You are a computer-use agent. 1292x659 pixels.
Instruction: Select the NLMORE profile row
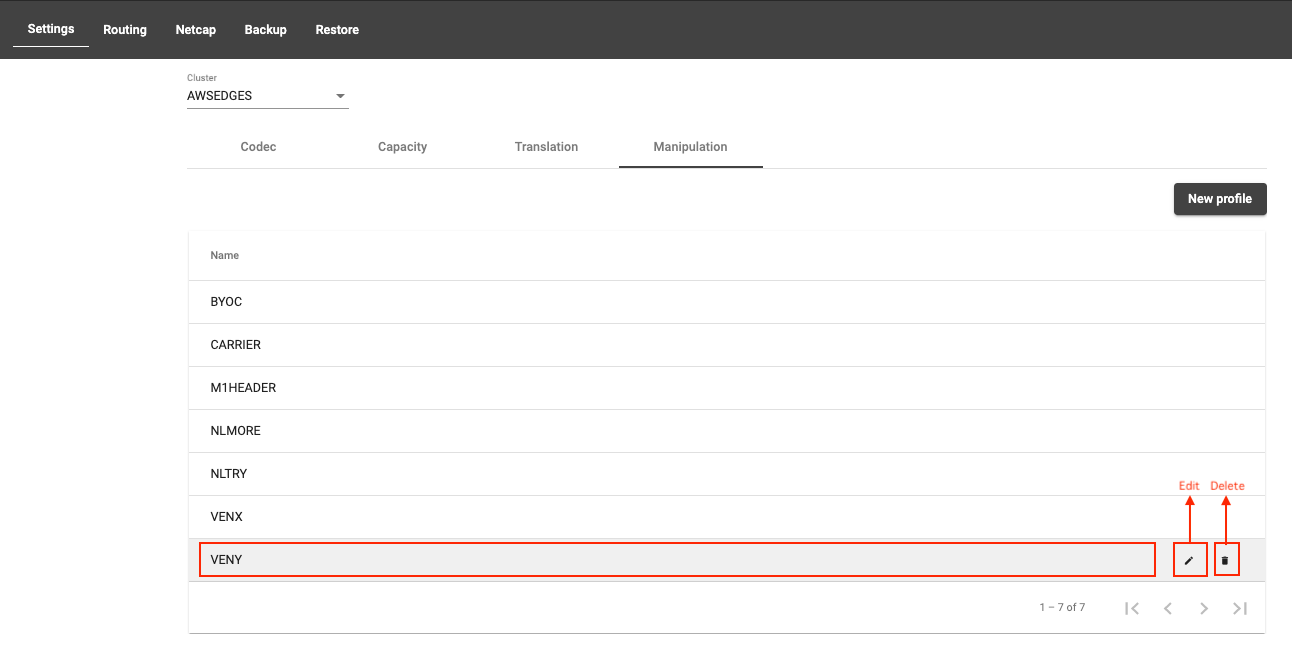pyautogui.click(x=727, y=431)
